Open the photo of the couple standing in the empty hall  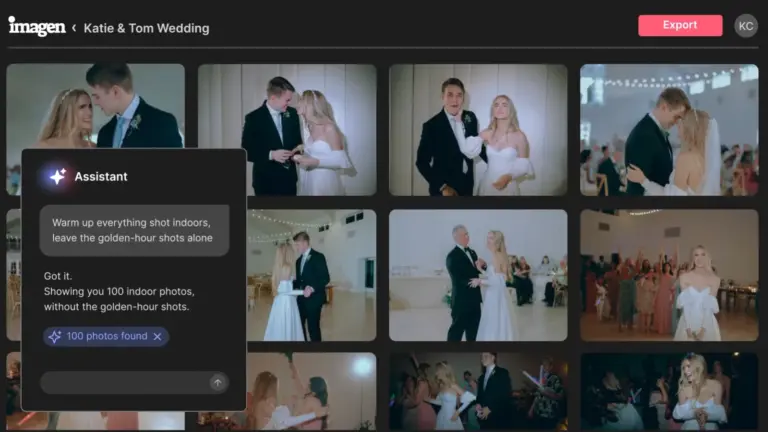(x=312, y=275)
